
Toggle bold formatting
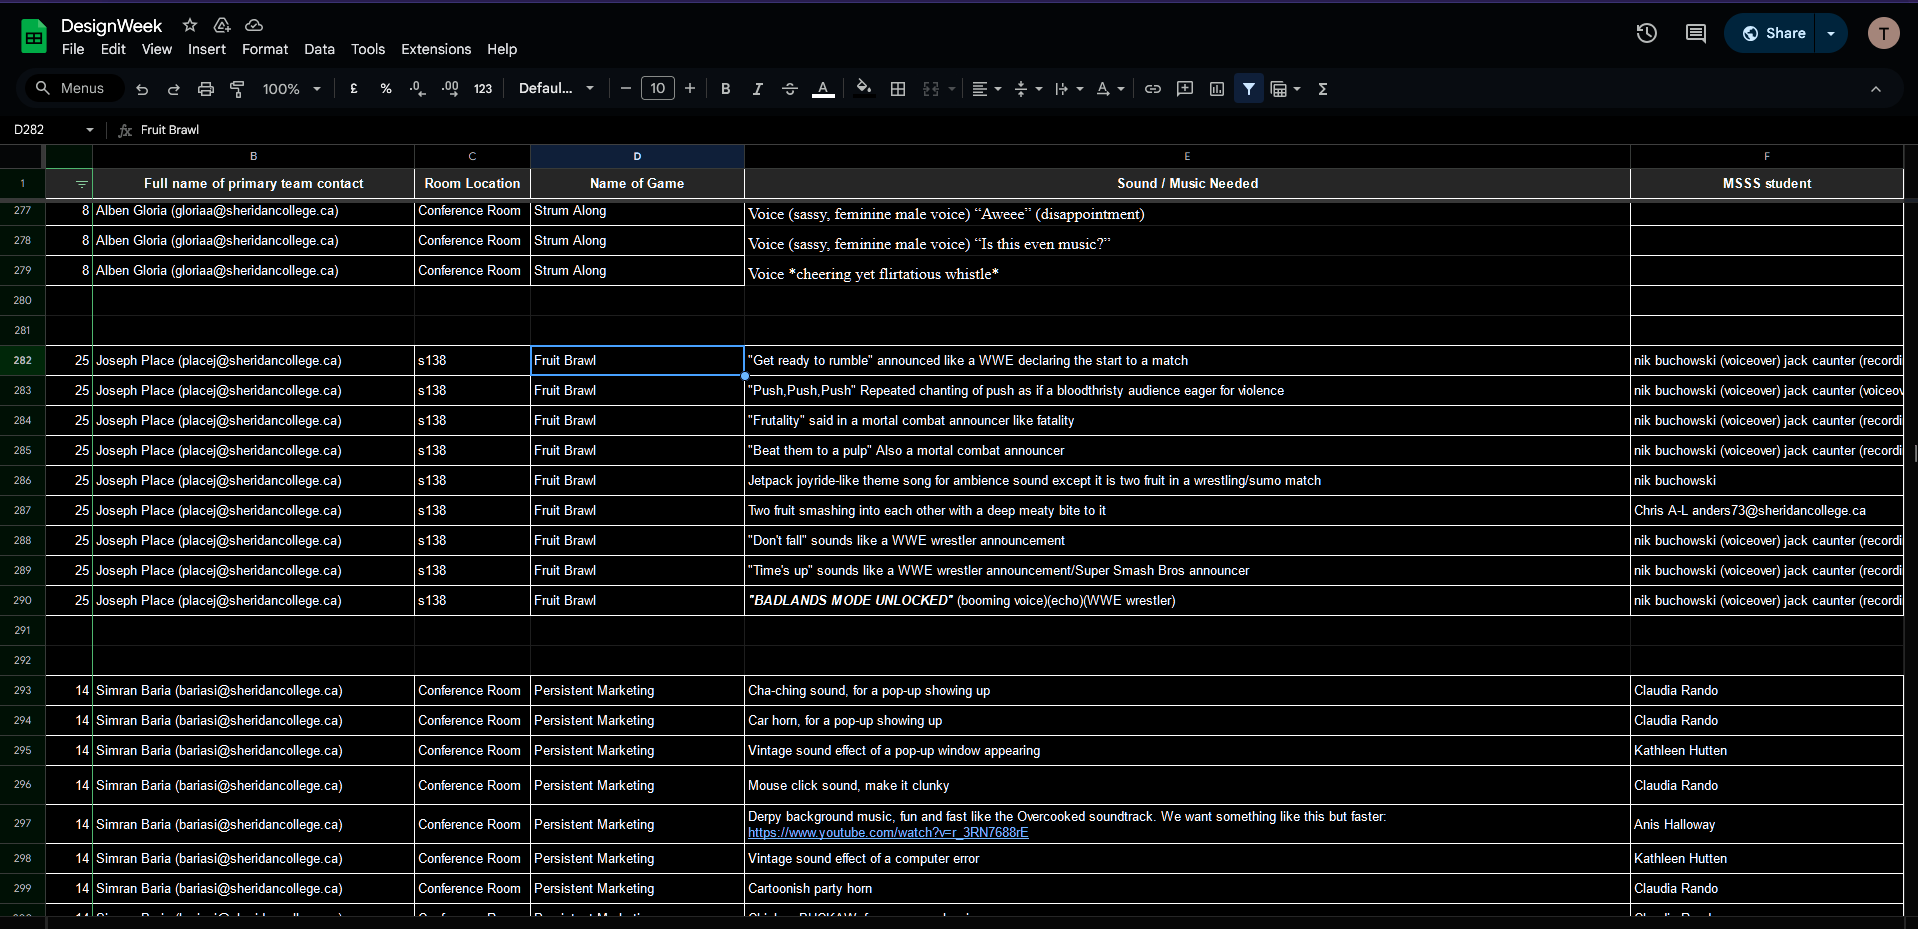click(725, 89)
